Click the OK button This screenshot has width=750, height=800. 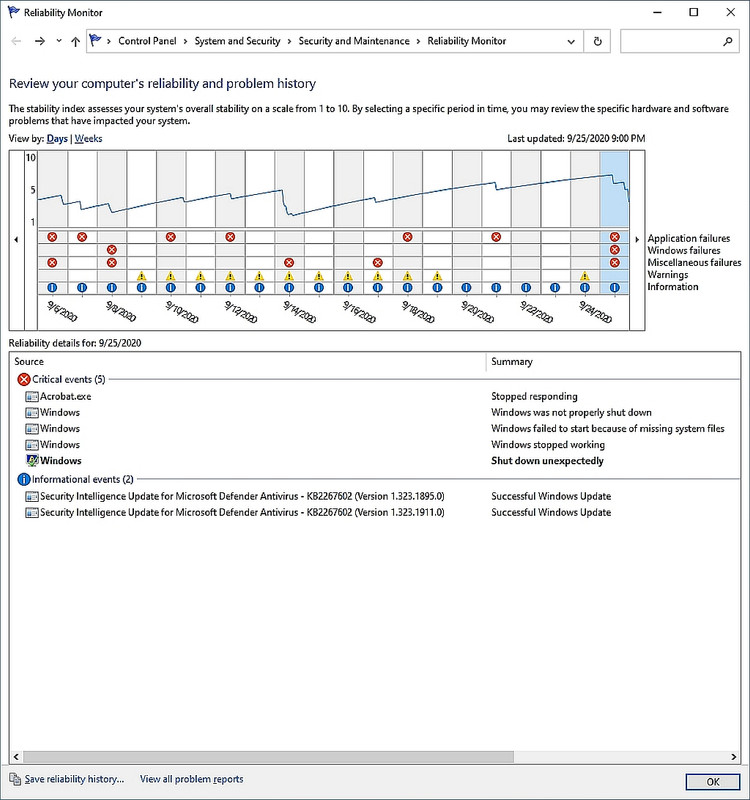click(x=713, y=782)
